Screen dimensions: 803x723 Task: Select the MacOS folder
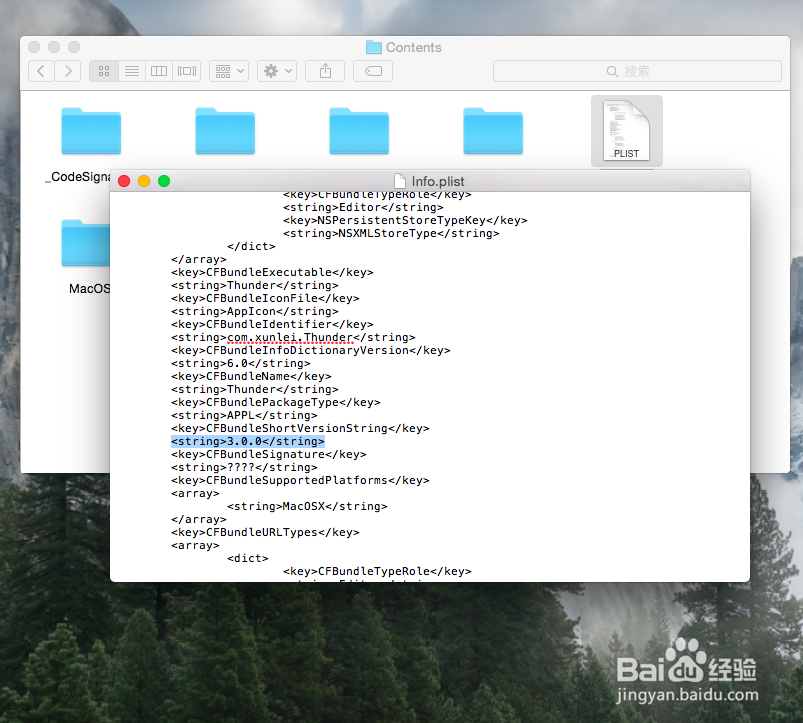[86, 243]
